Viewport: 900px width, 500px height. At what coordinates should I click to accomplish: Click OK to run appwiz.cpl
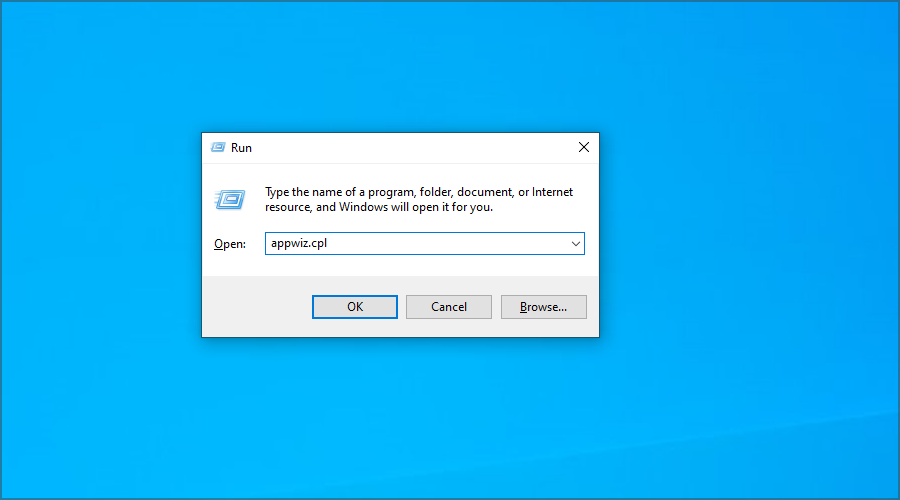coord(355,307)
